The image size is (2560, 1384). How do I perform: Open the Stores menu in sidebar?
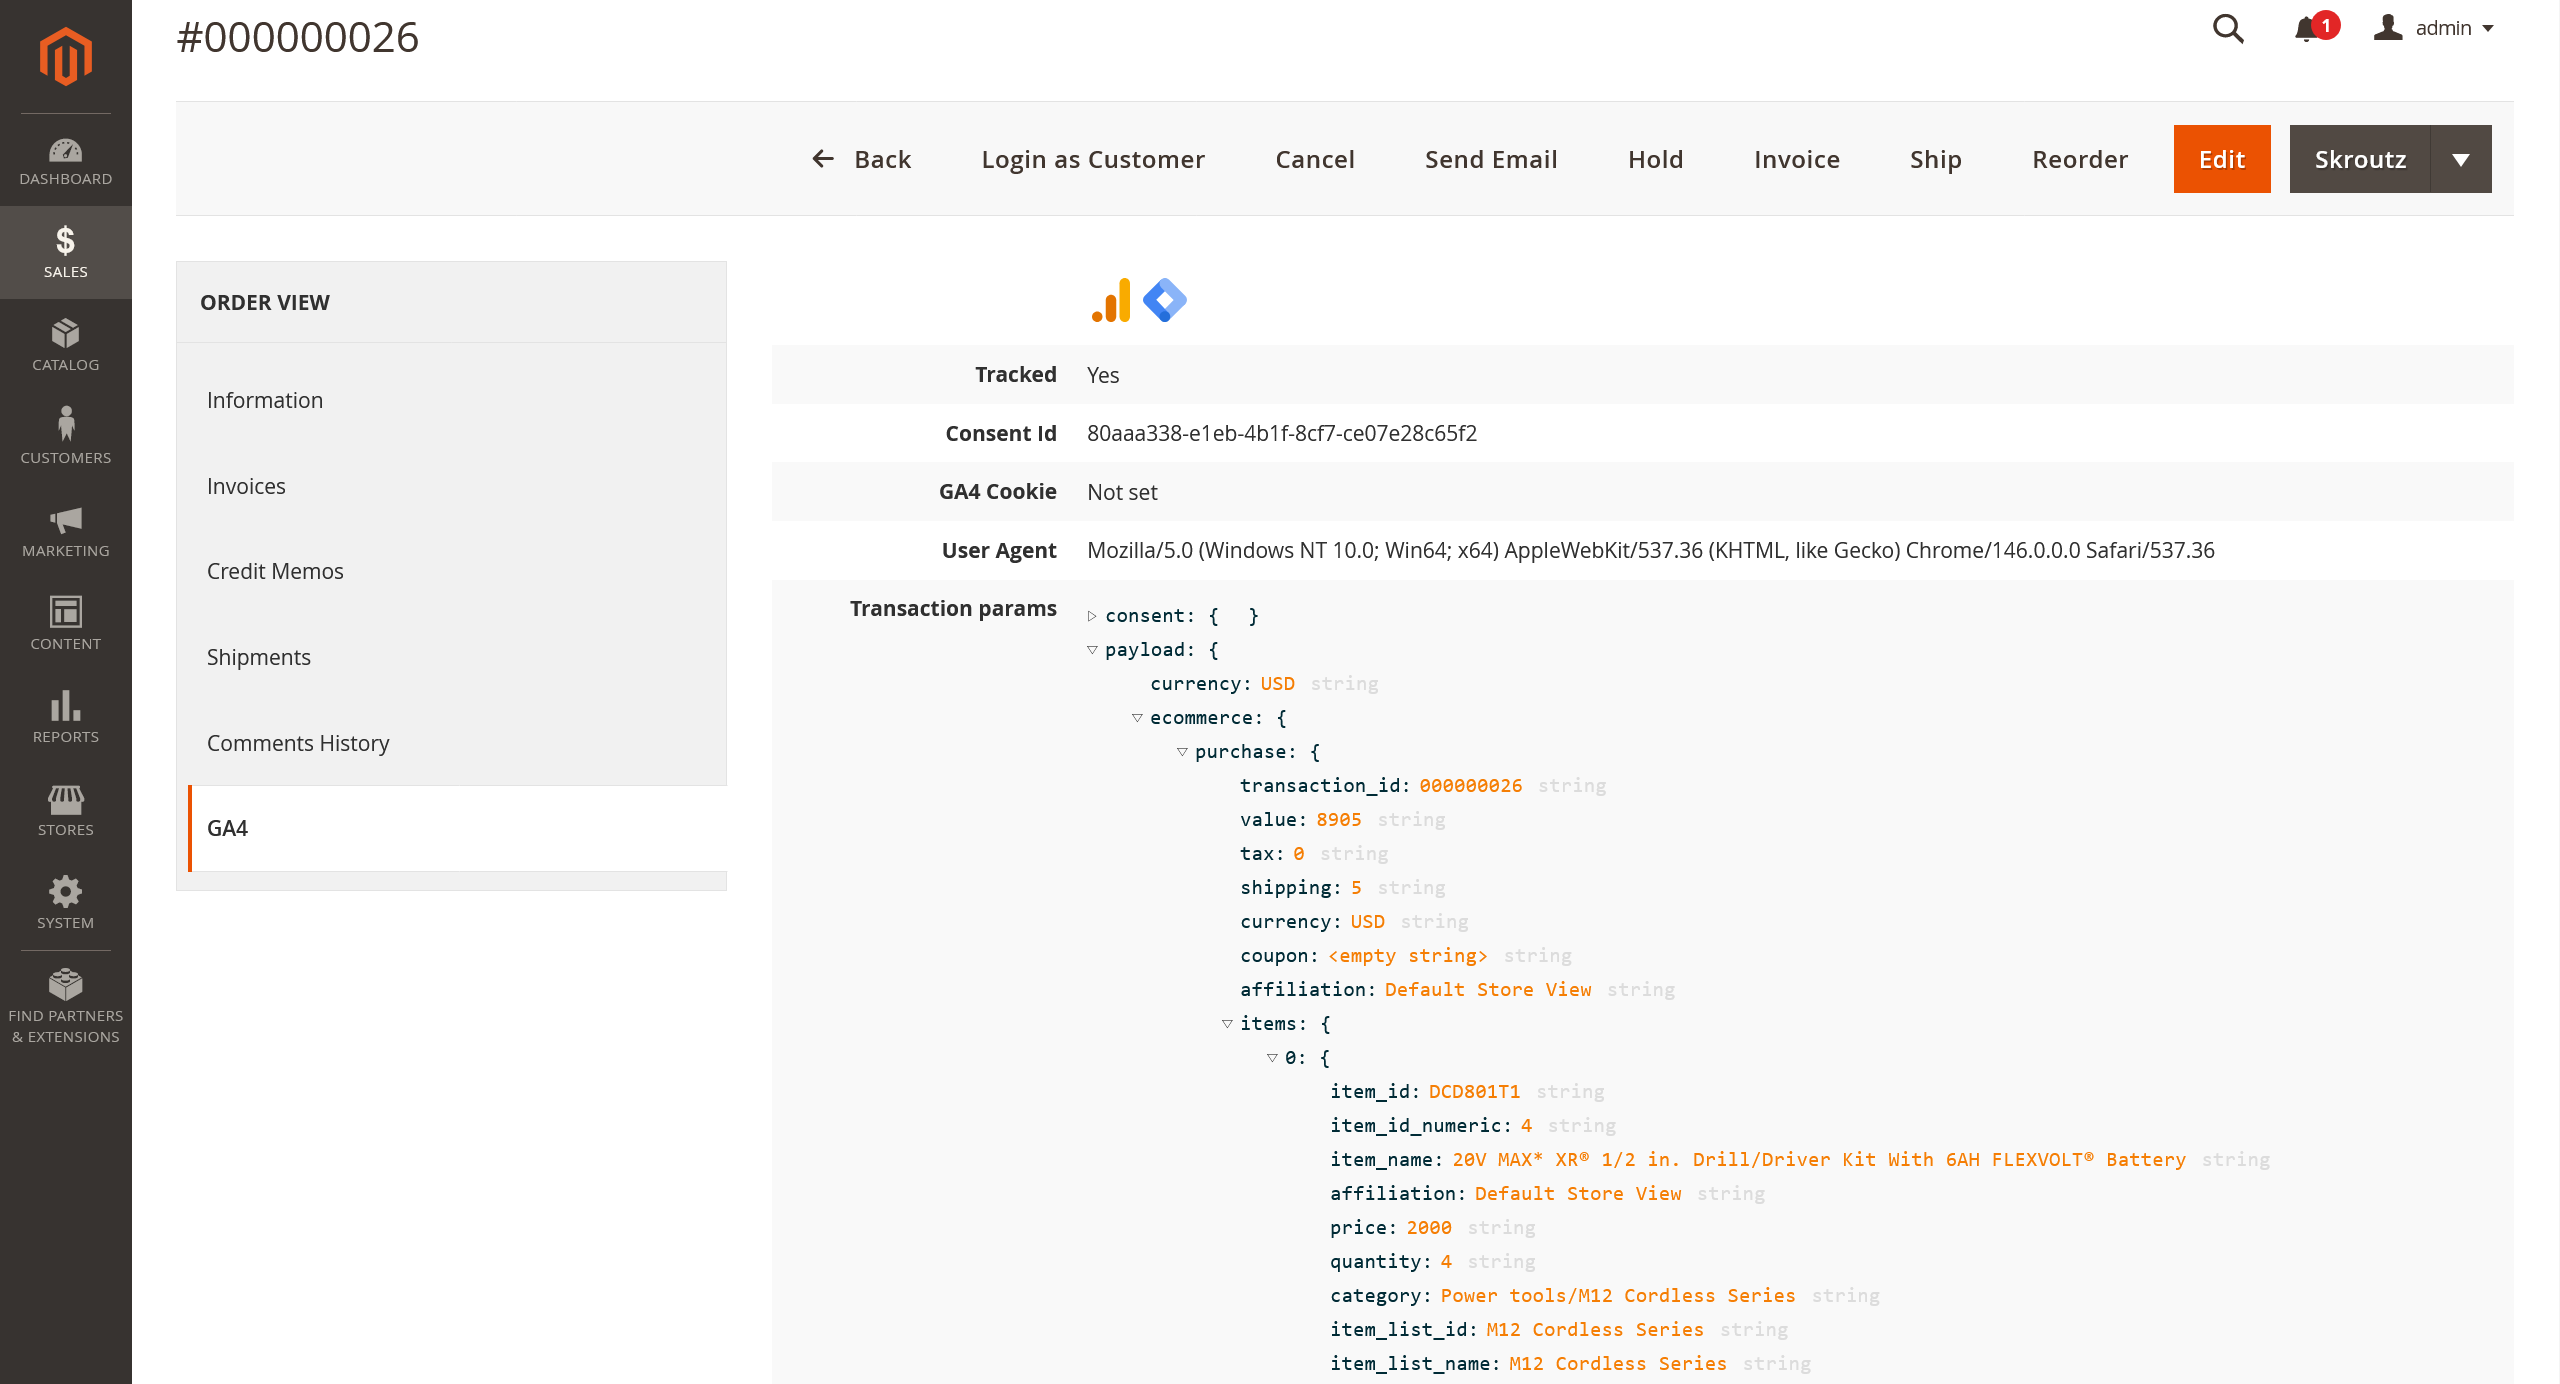65,810
